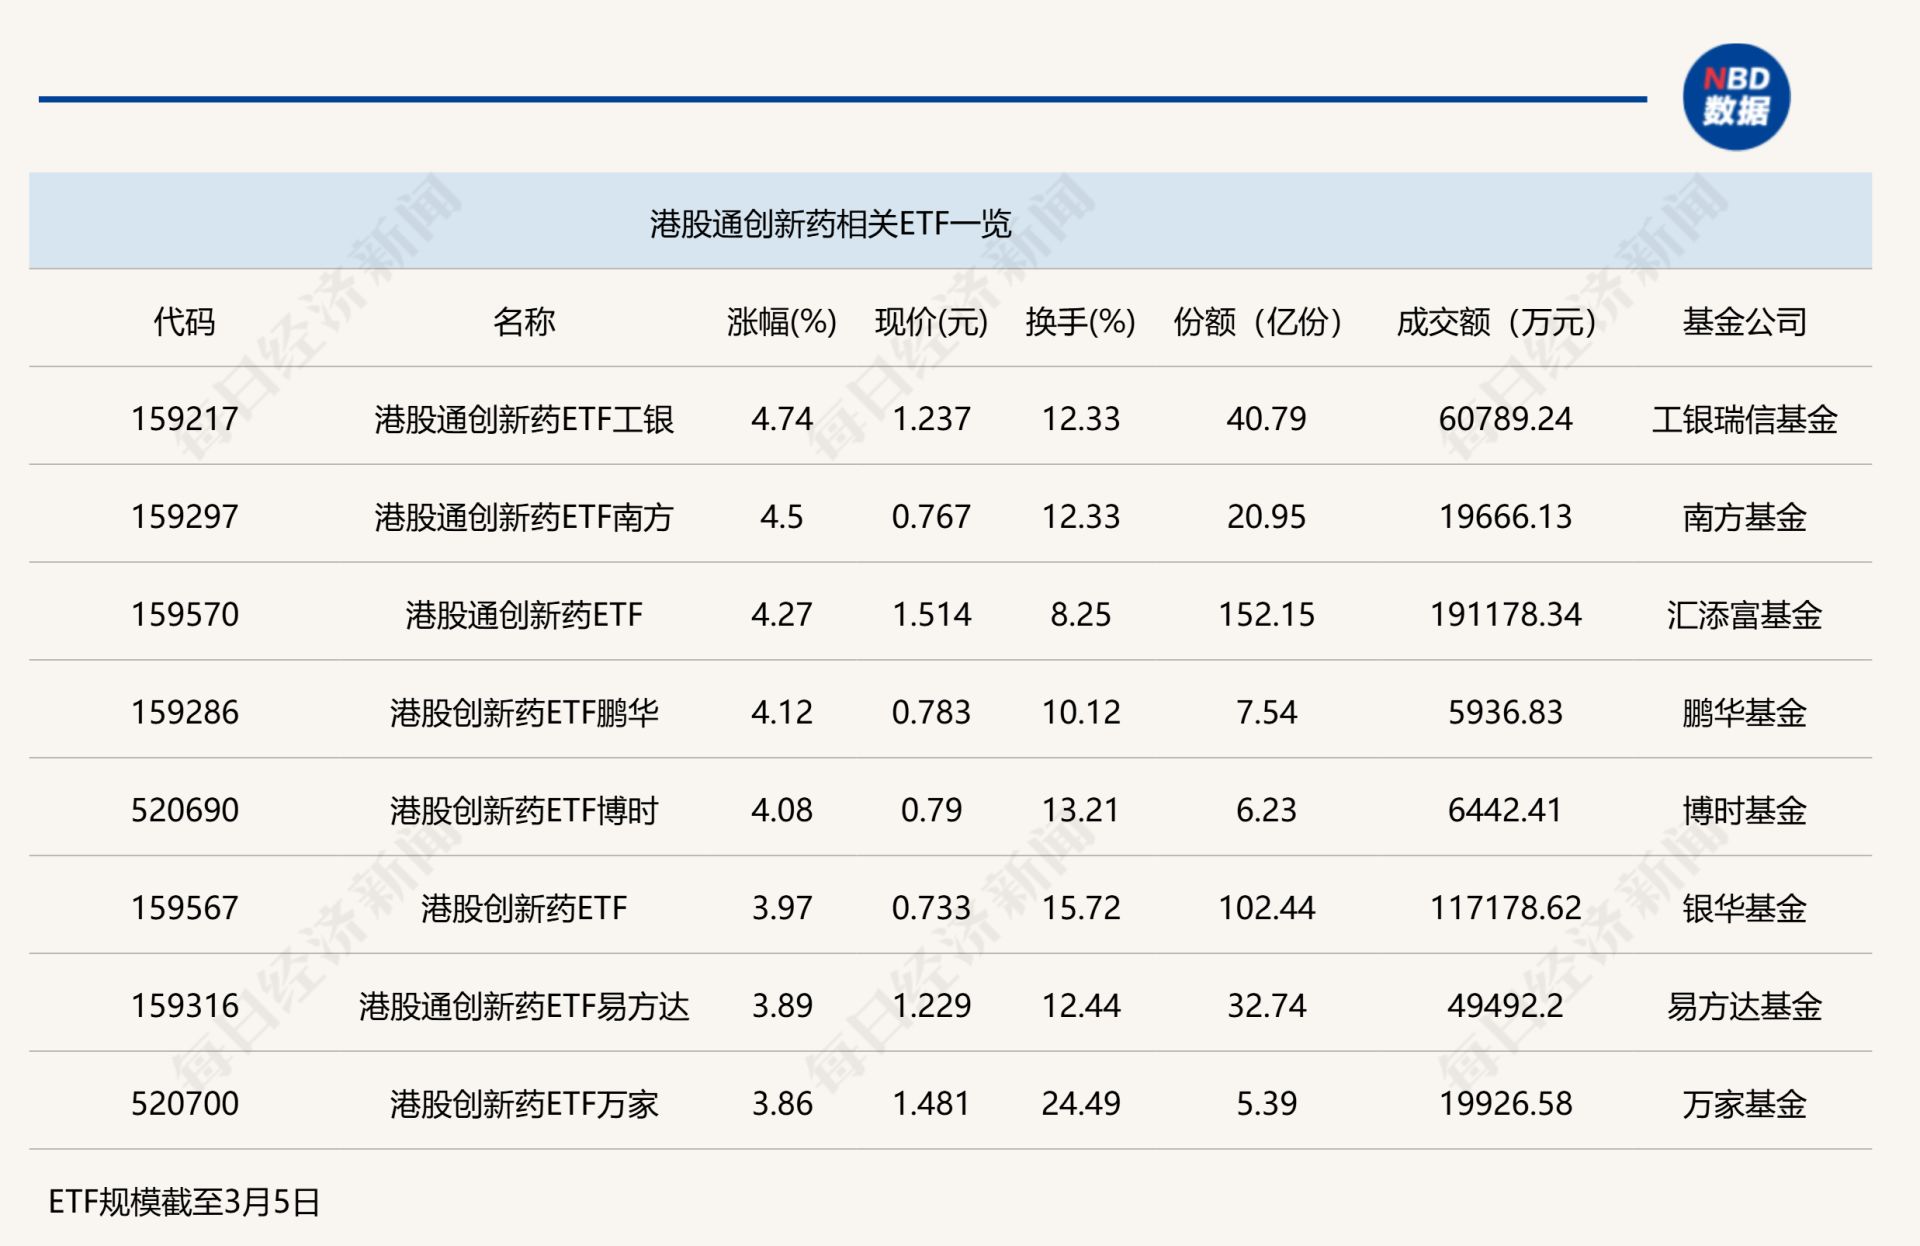The width and height of the screenshot is (1920, 1246).
Task: Click ETF code 520700
Action: point(184,1104)
